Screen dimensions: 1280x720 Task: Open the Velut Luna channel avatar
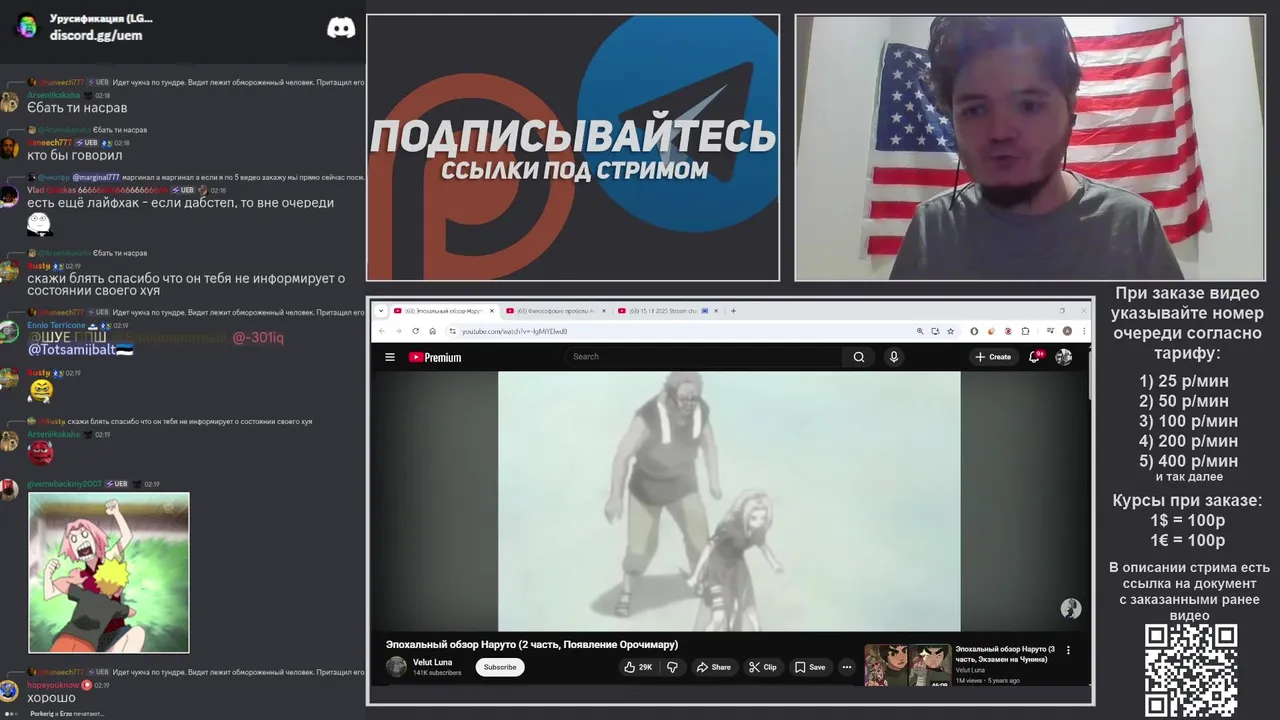point(396,667)
